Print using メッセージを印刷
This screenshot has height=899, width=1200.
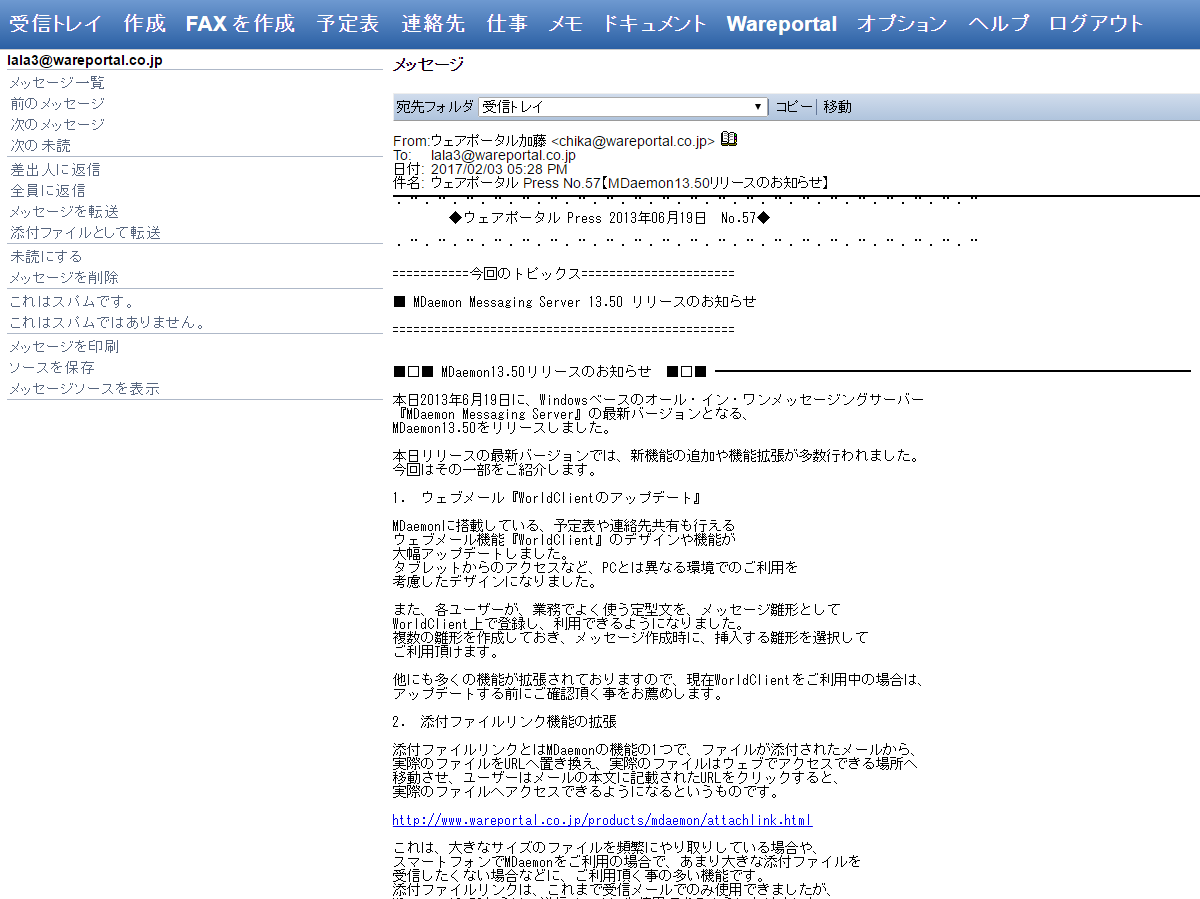pos(64,347)
